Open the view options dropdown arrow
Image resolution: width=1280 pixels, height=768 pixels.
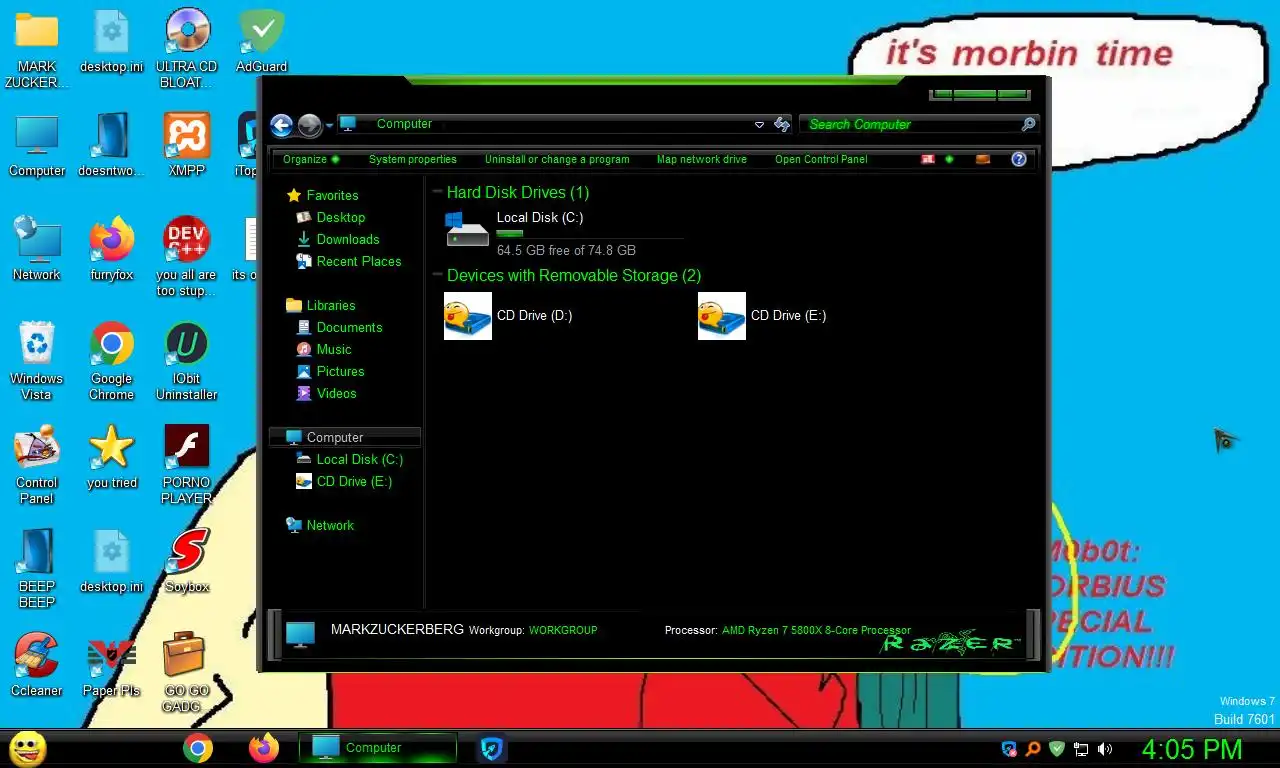tap(949, 159)
